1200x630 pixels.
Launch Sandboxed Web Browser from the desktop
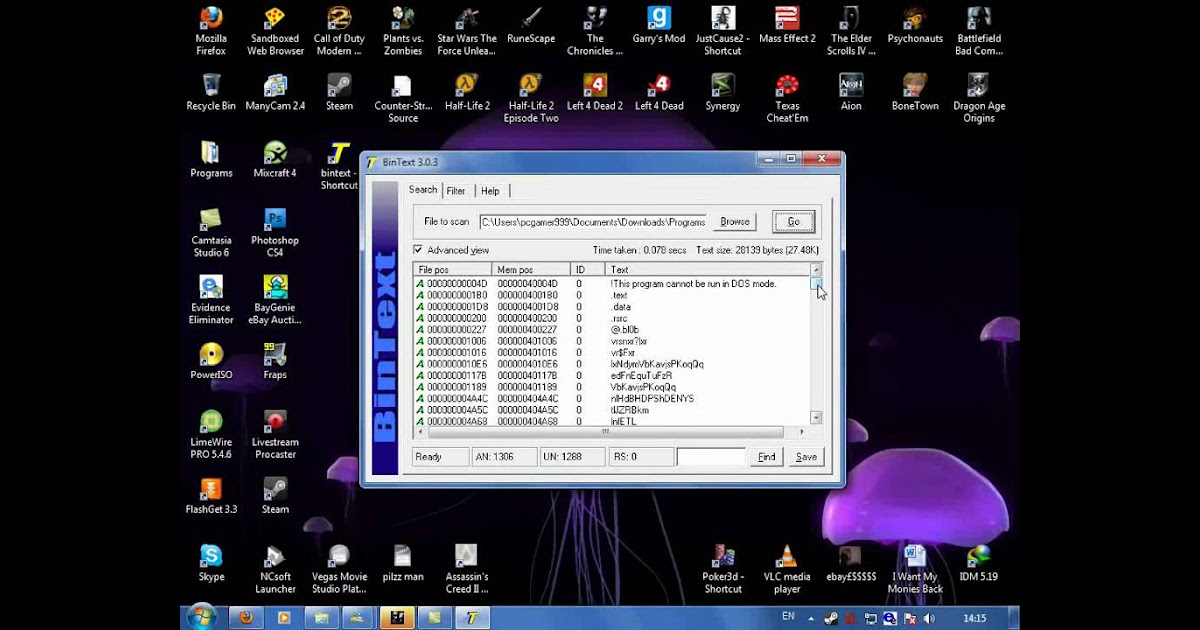click(275, 30)
